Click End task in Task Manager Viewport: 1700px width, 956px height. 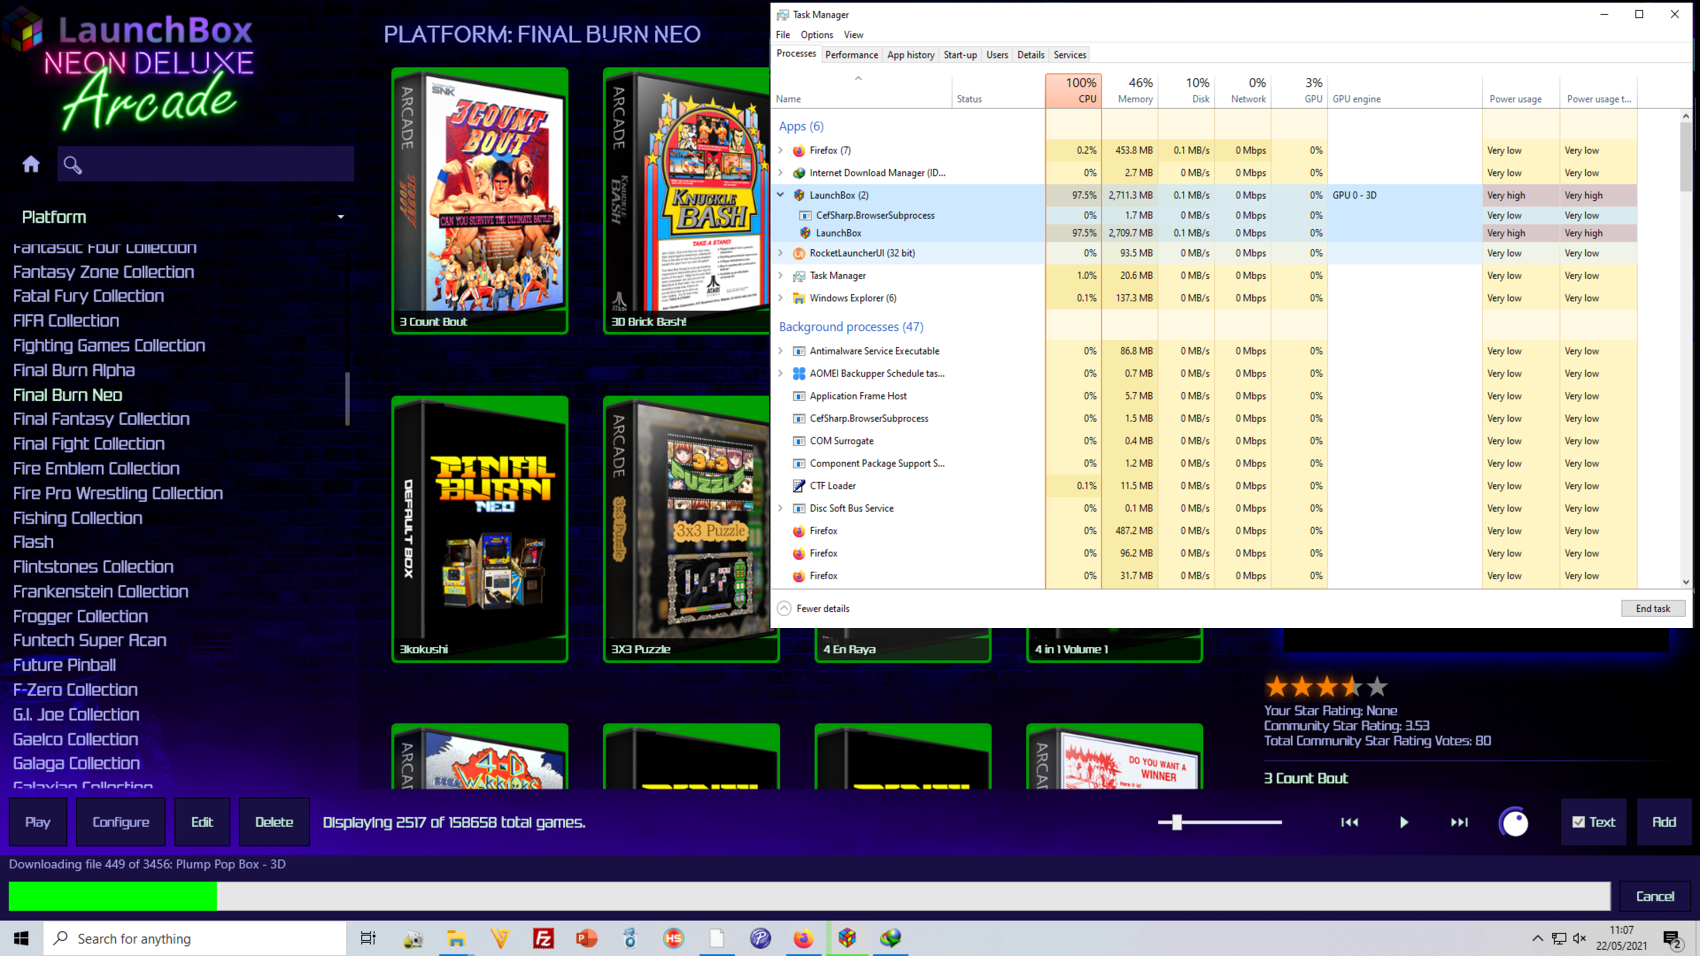coord(1653,608)
